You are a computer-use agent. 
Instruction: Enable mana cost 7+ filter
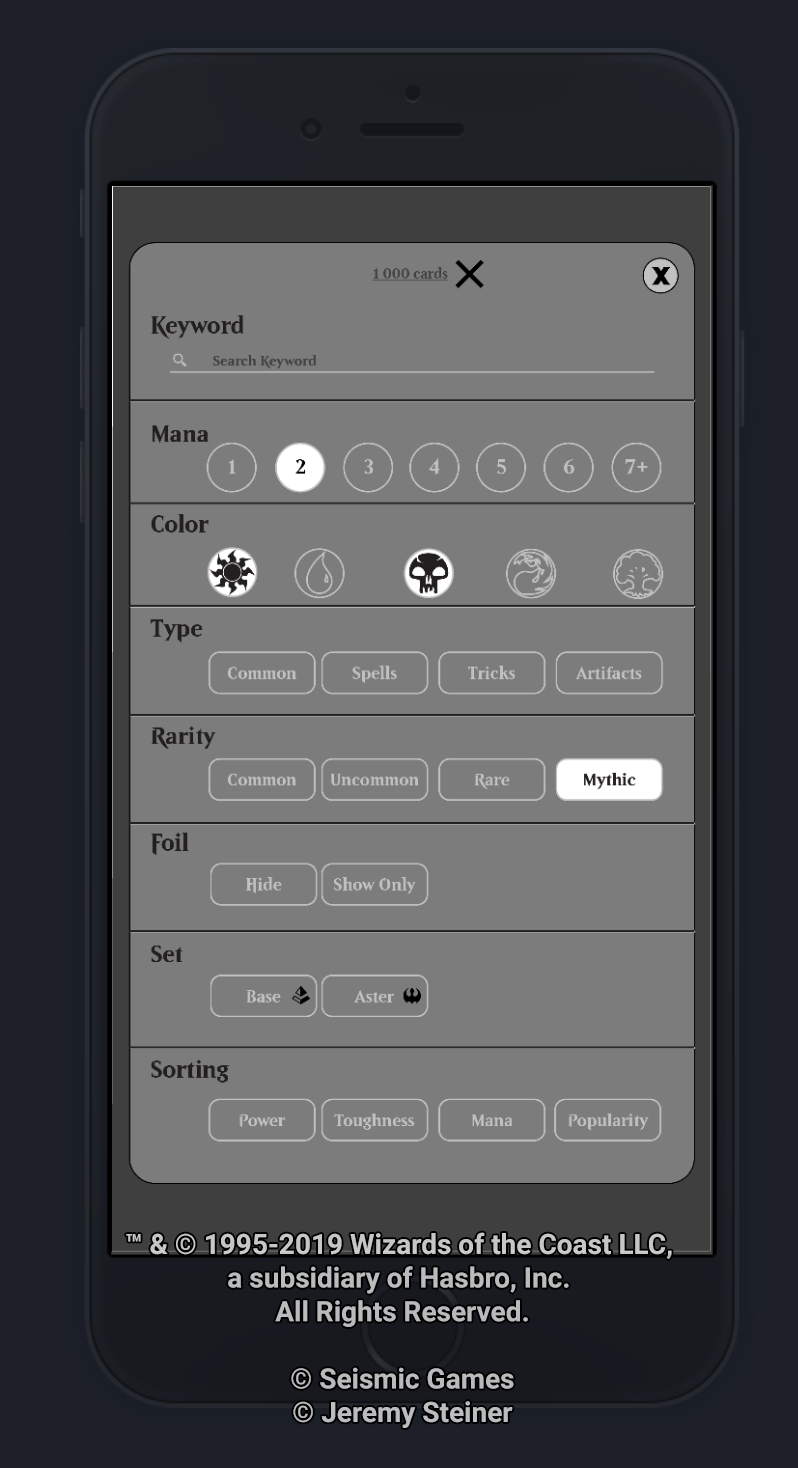point(636,467)
